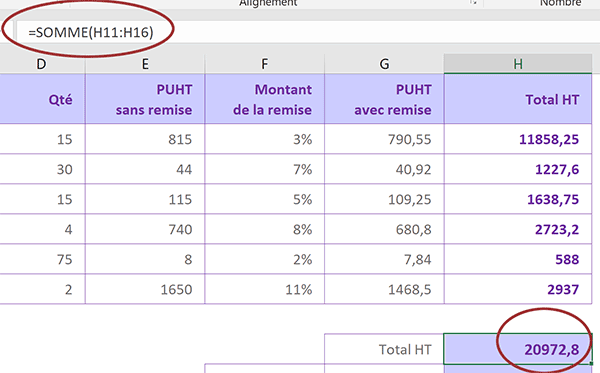Select the unit price cell 44
600x373 pixels.
145,169
